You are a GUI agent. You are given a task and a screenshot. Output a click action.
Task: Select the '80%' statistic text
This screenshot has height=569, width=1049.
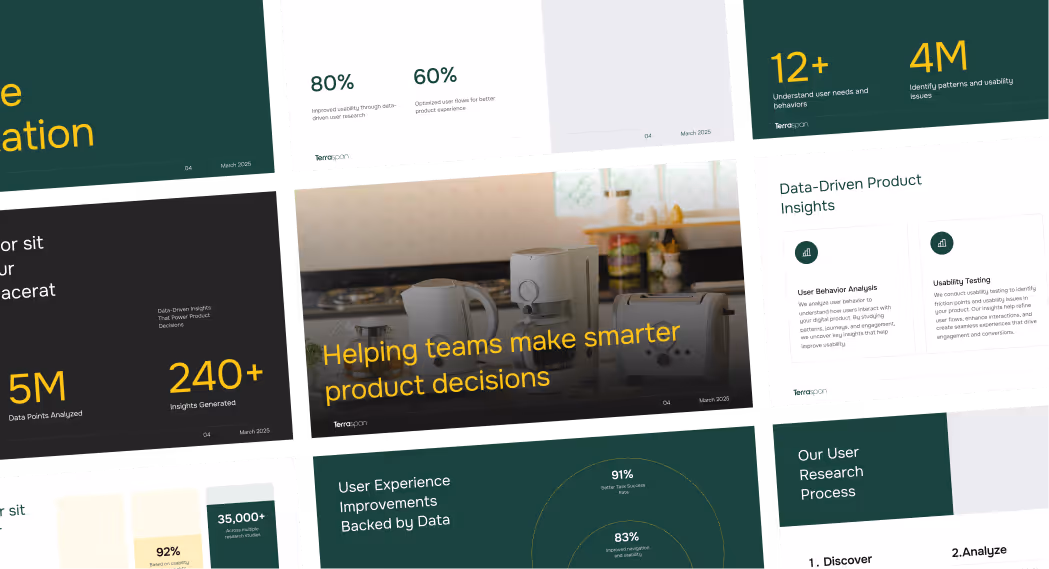332,83
